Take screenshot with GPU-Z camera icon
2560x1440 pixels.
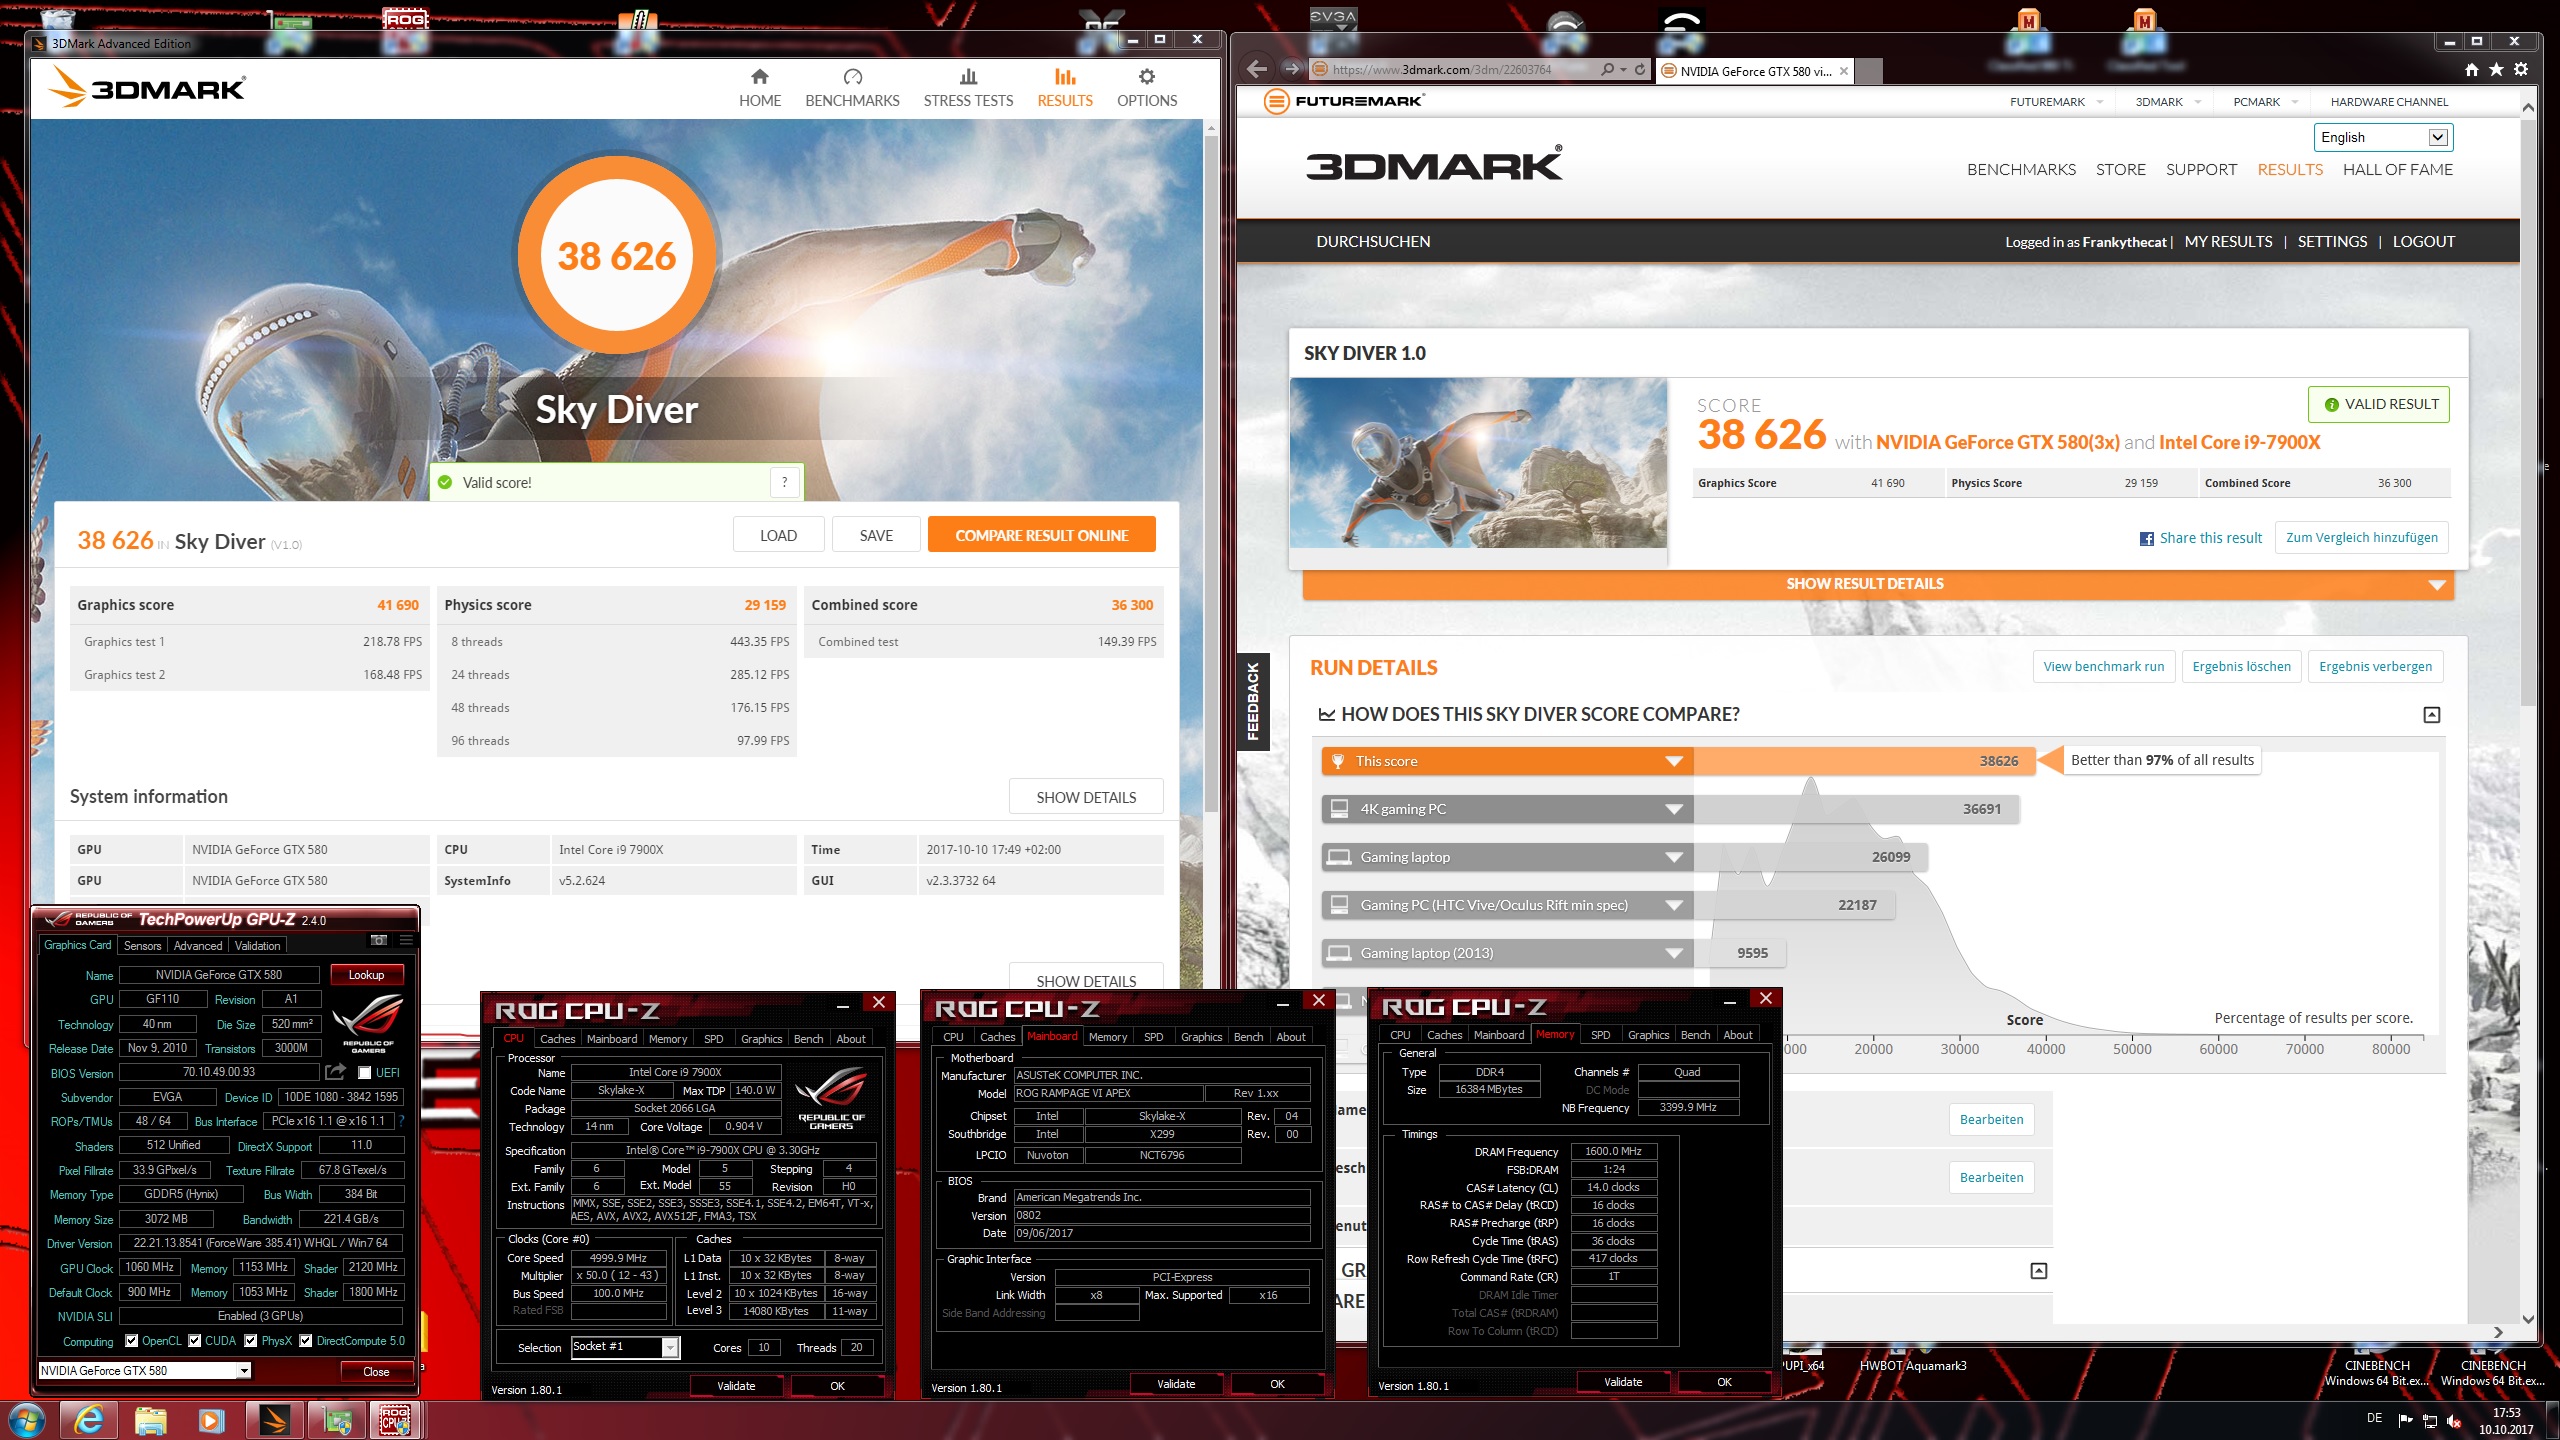click(x=379, y=940)
